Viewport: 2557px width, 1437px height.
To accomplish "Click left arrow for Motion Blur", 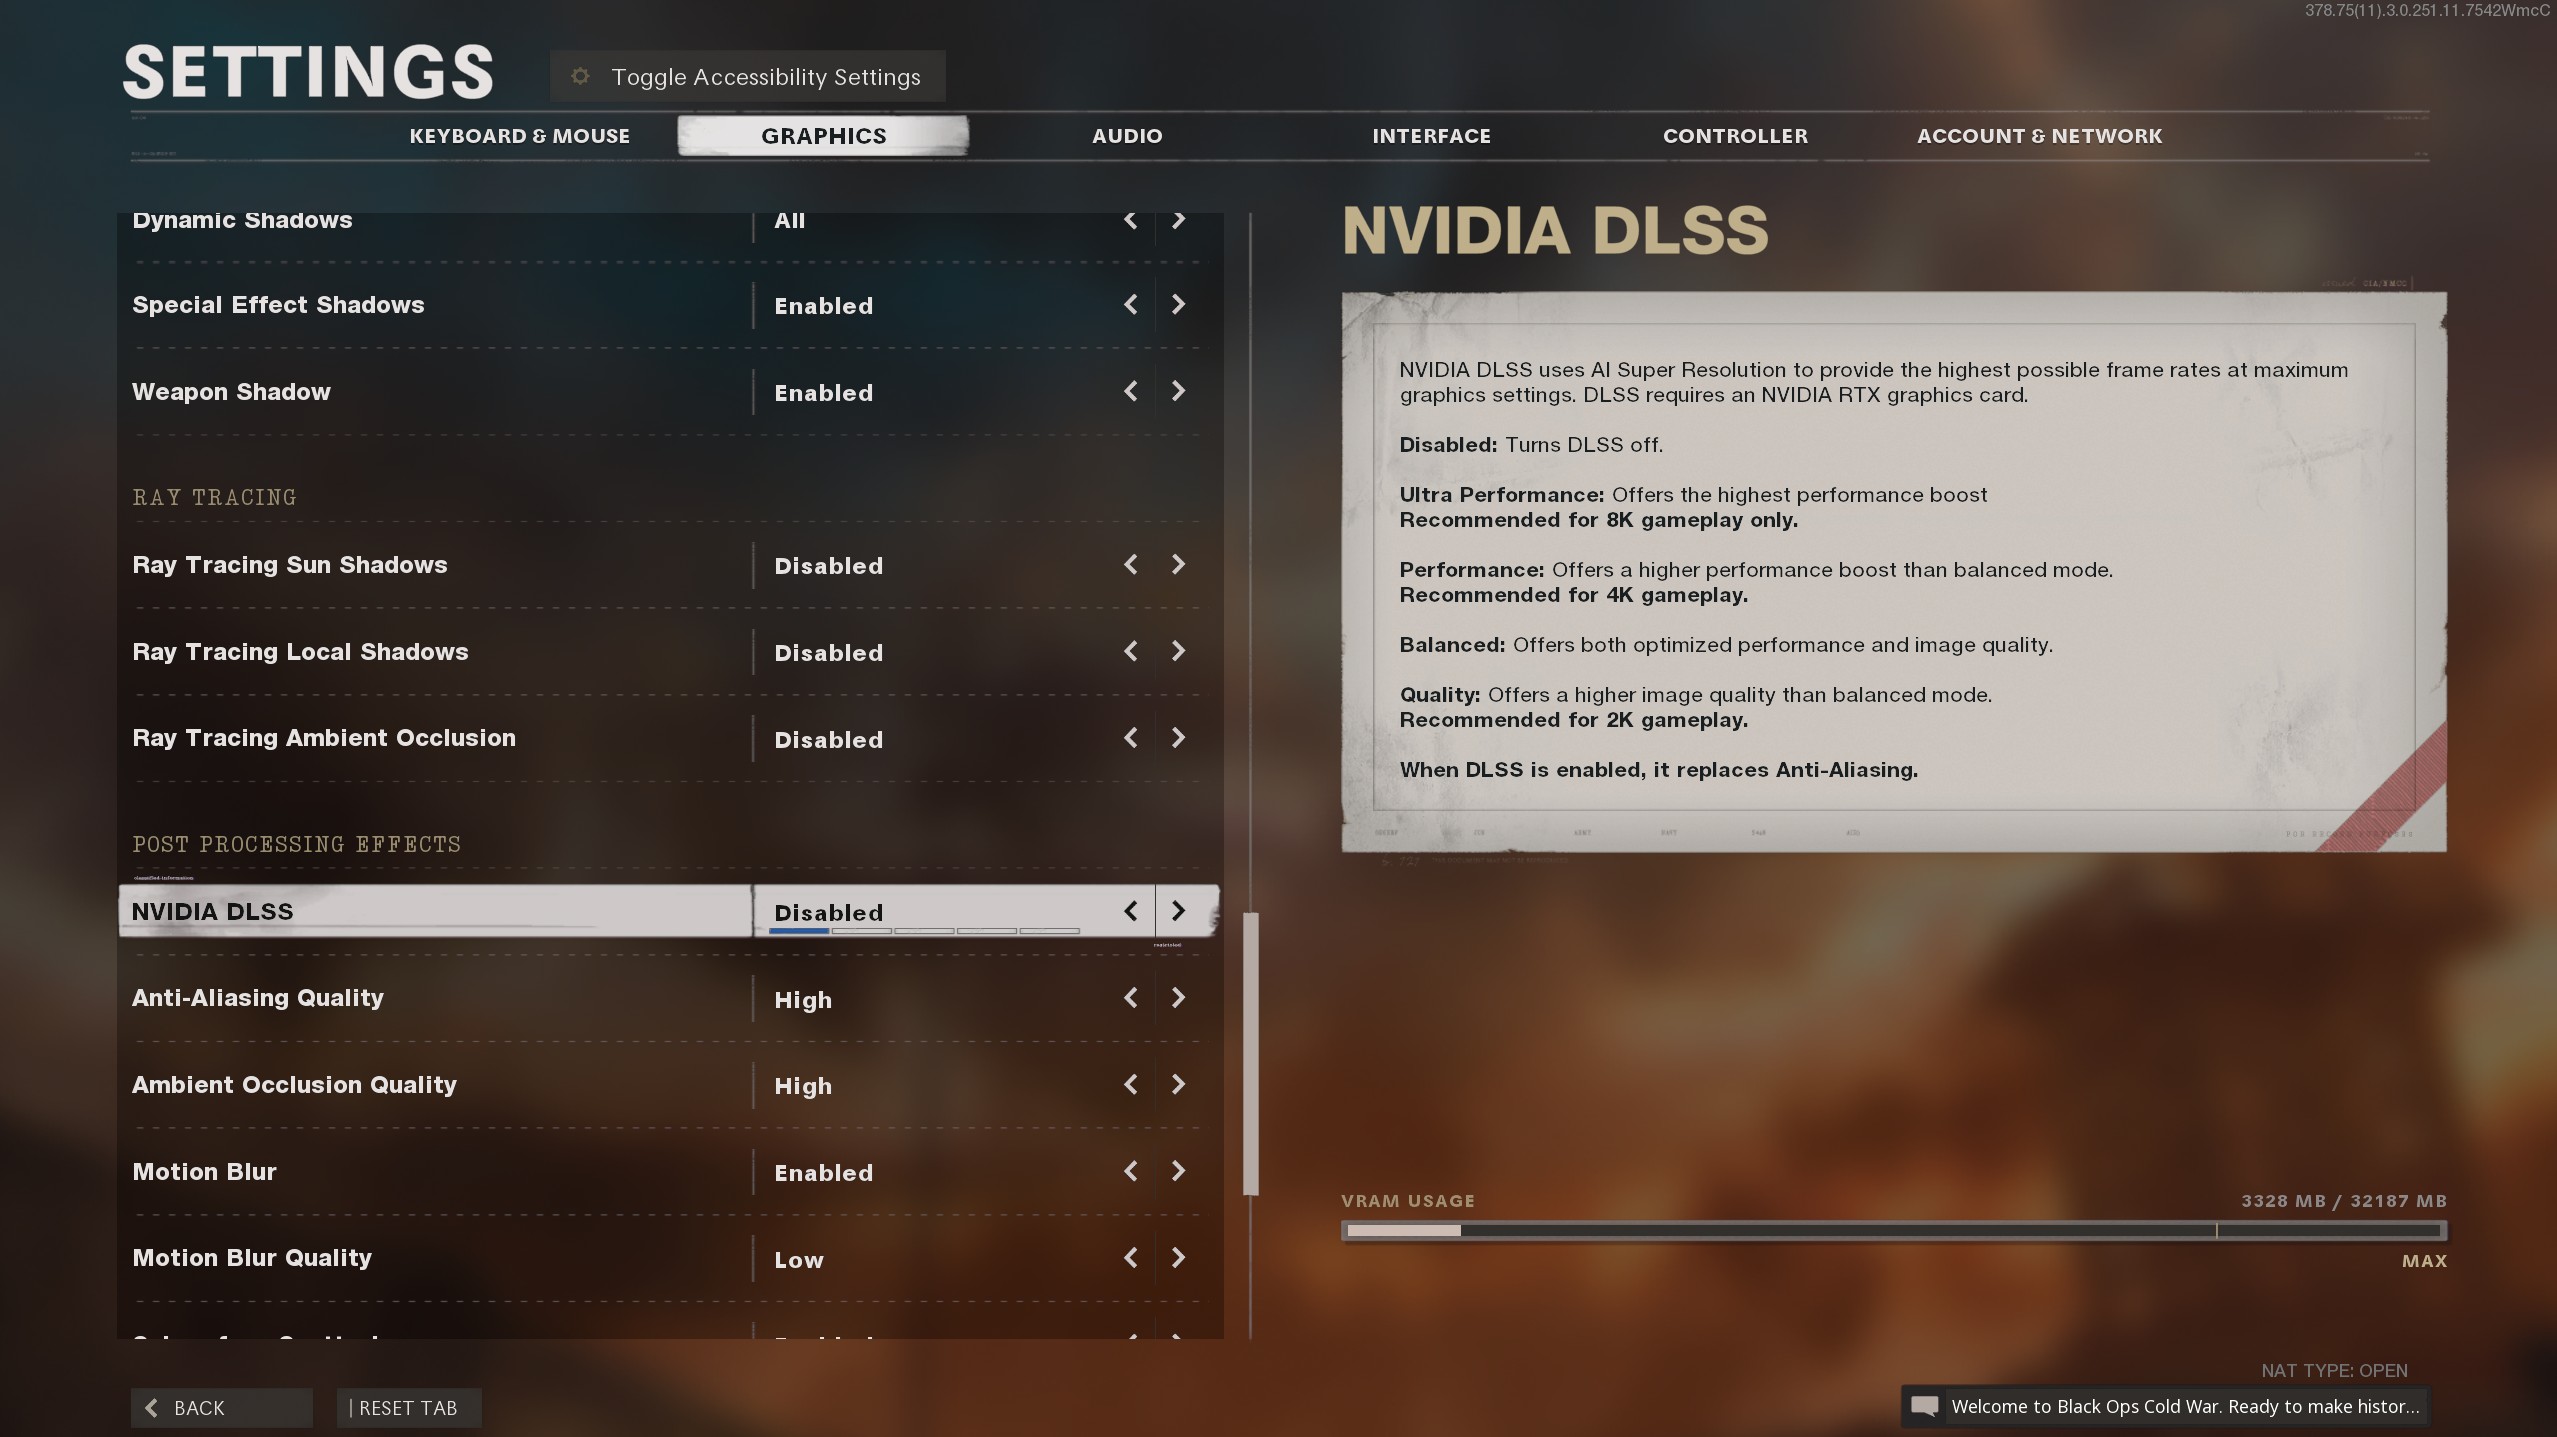I will coord(1130,1171).
